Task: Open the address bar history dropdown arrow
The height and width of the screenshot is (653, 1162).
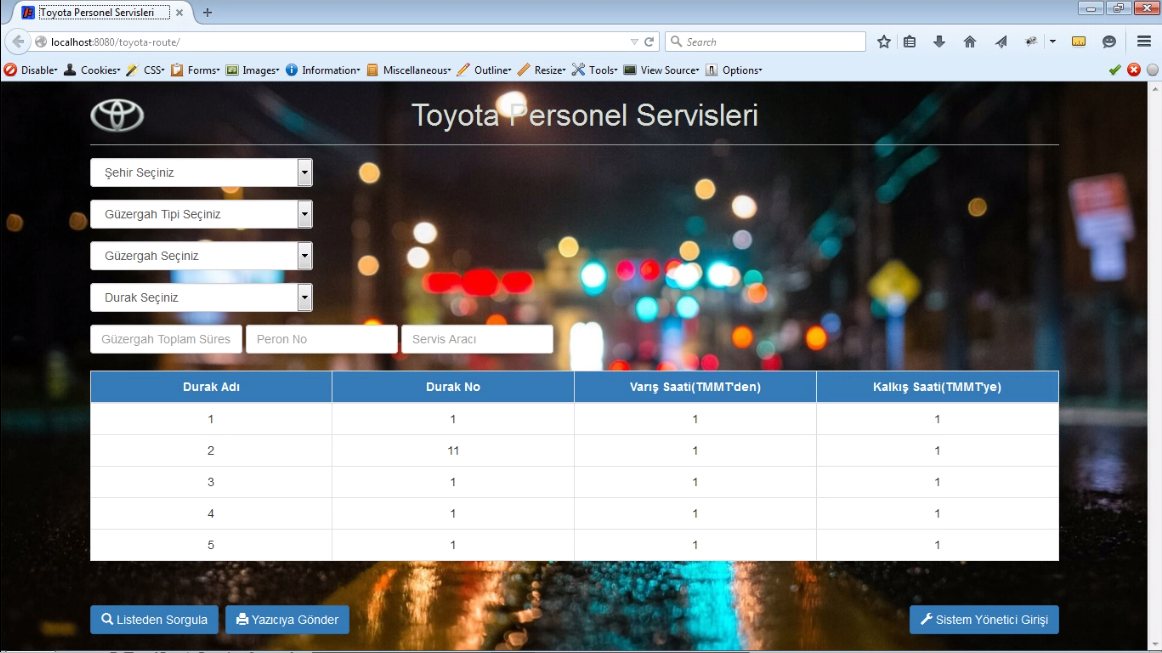Action: click(x=634, y=42)
